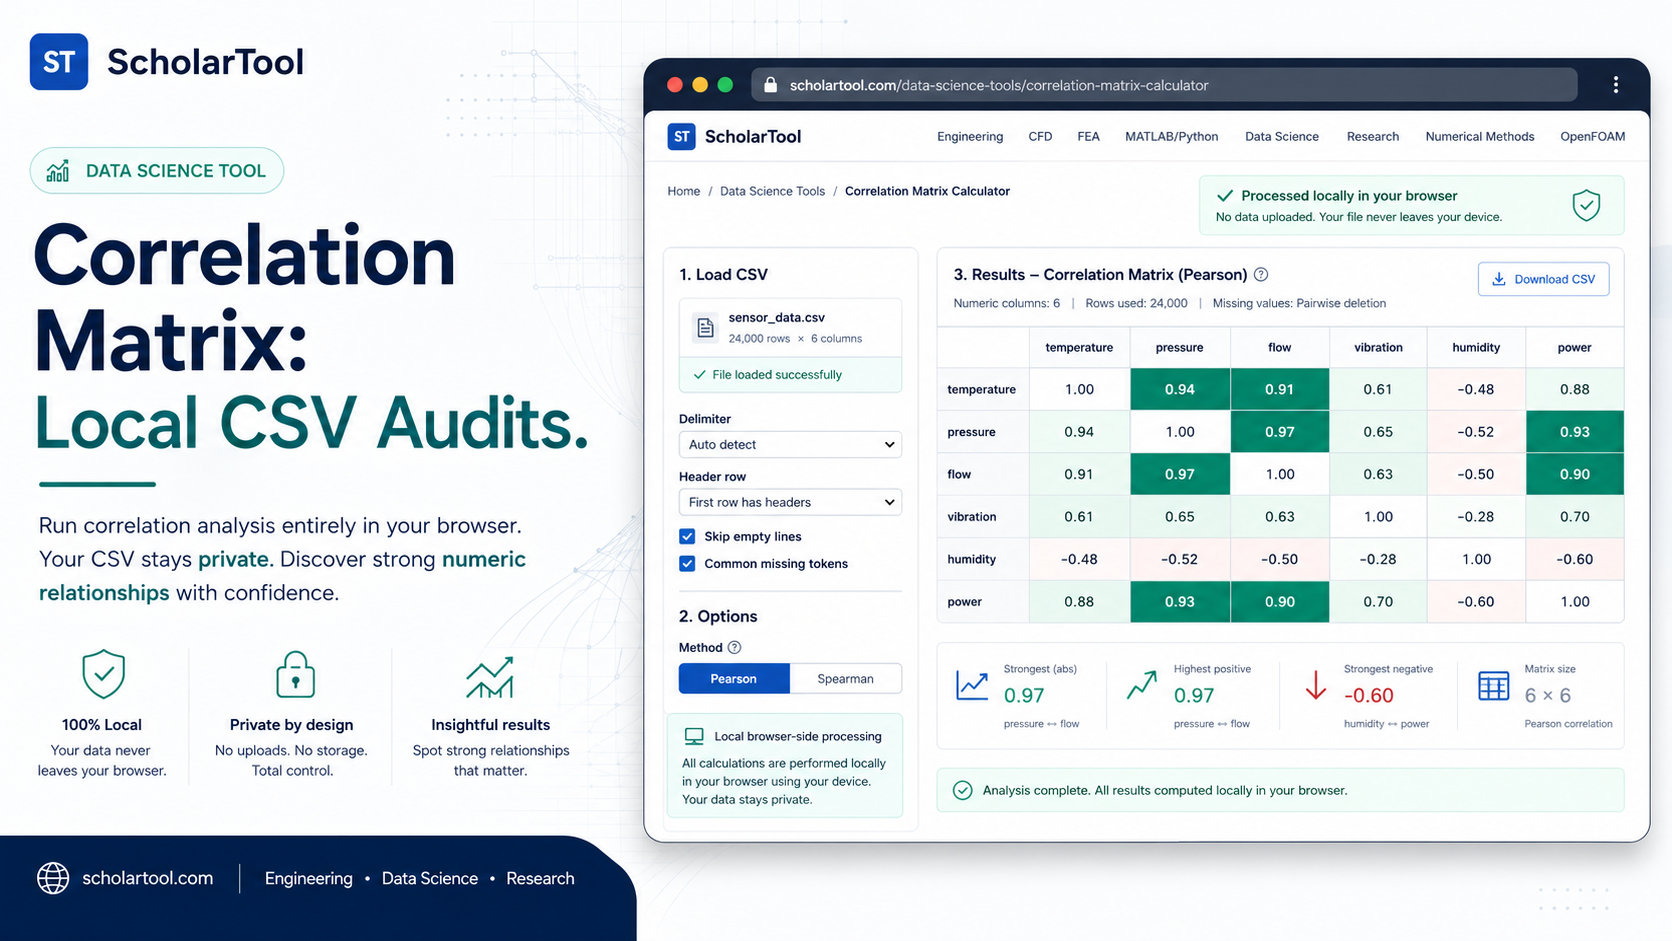Click the Numeric columns: 6 text
Screen dimensions: 1672x941
[1006, 303]
